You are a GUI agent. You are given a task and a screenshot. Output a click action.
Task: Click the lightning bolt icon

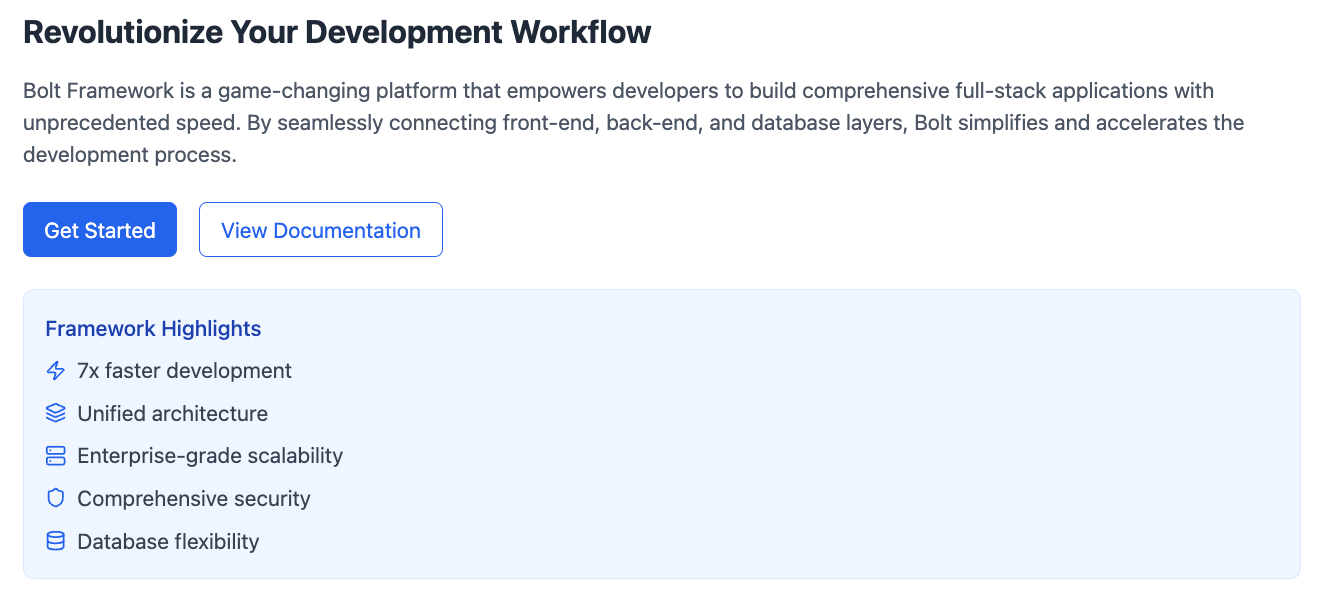56,371
